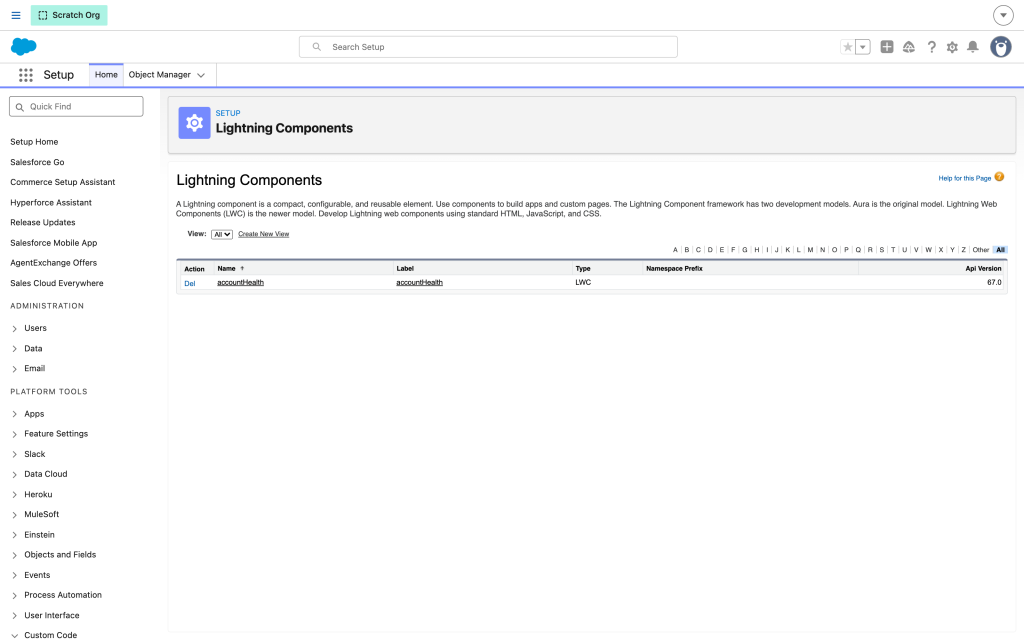
Task: Open Commerce Setup Assistant
Action: point(63,182)
